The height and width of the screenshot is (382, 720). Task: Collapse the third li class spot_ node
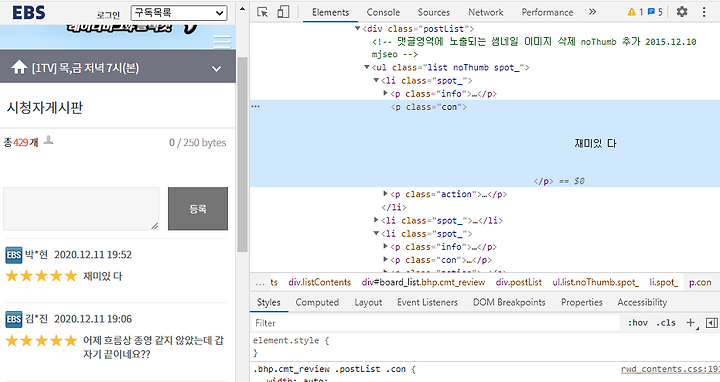(376, 233)
